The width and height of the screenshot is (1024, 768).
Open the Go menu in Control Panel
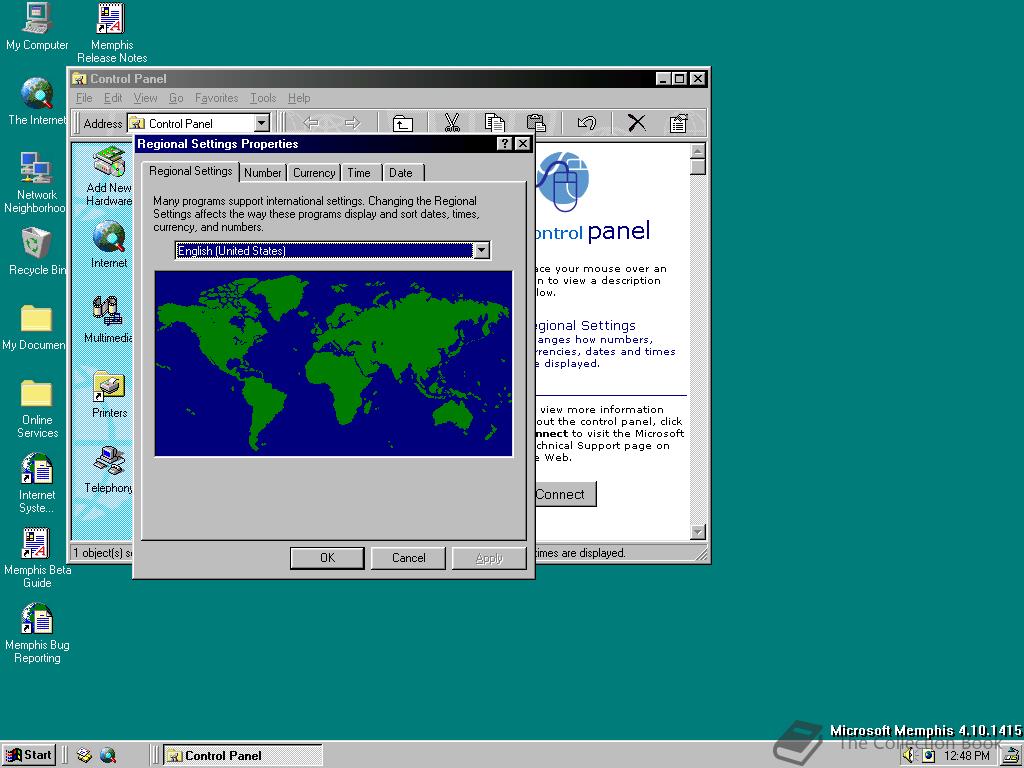click(176, 98)
